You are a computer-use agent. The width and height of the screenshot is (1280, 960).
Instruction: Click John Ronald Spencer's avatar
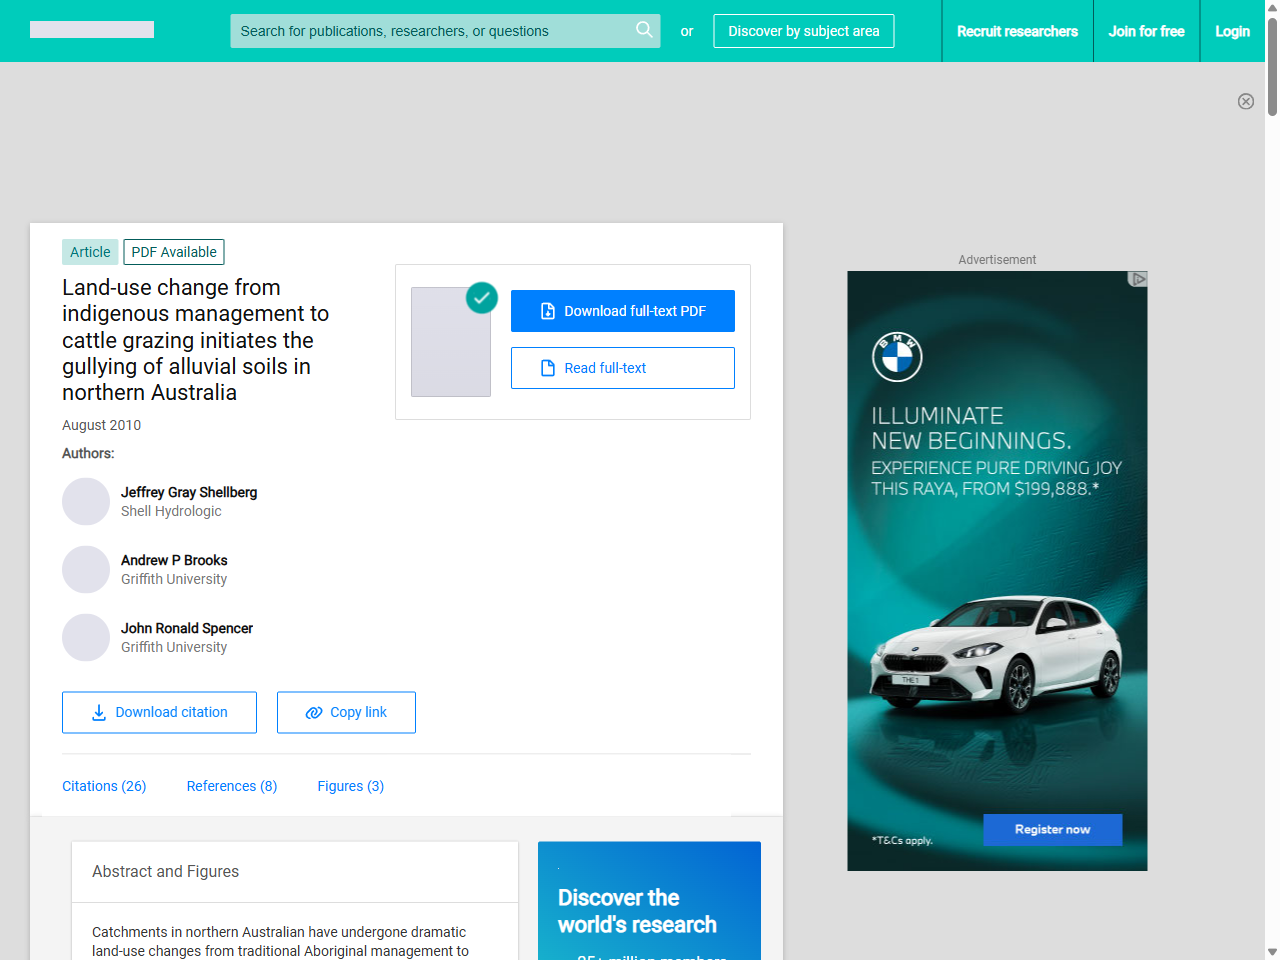pyautogui.click(x=86, y=638)
